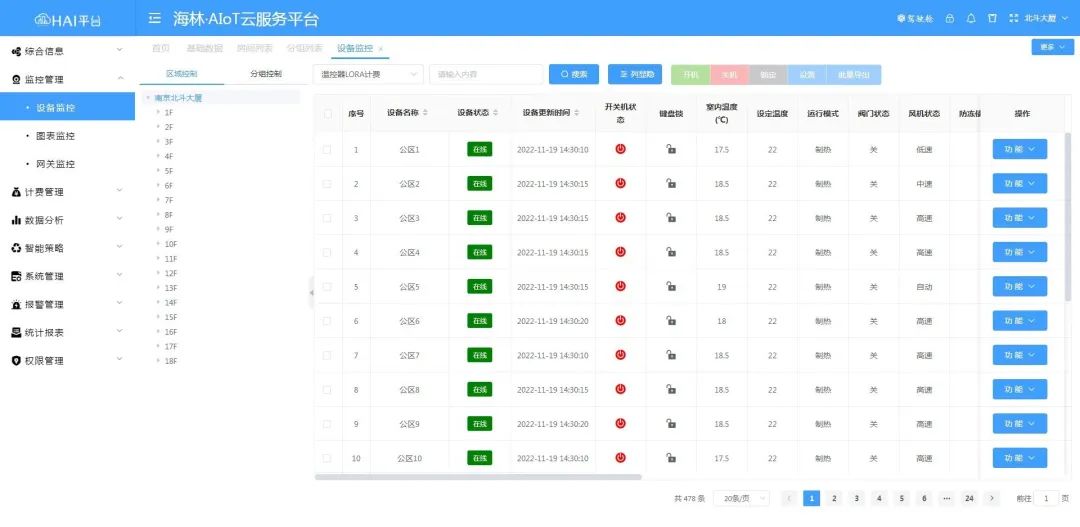Image resolution: width=1080 pixels, height=527 pixels.
Task: Tick the checkbox for row 公区5
Action: click(x=327, y=287)
